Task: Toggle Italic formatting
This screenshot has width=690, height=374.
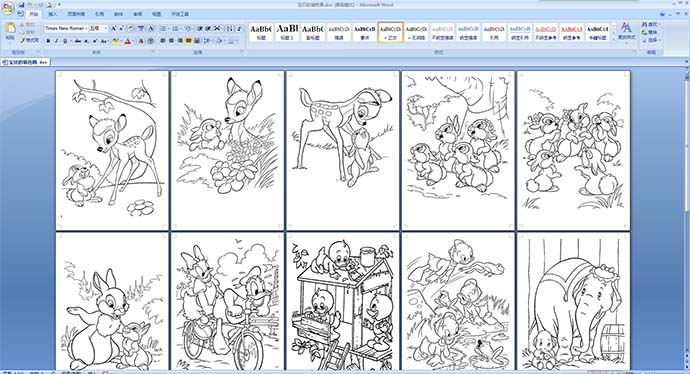Action: pos(56,41)
